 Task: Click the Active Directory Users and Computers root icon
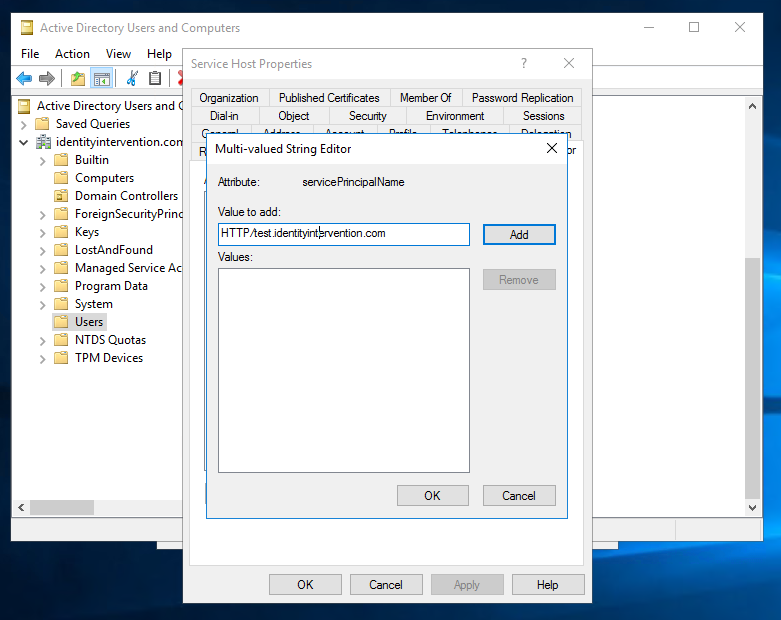24,106
